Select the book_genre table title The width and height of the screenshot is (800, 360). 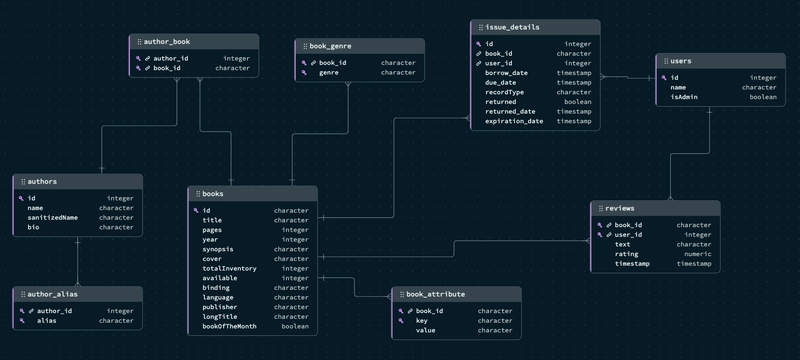pos(330,46)
